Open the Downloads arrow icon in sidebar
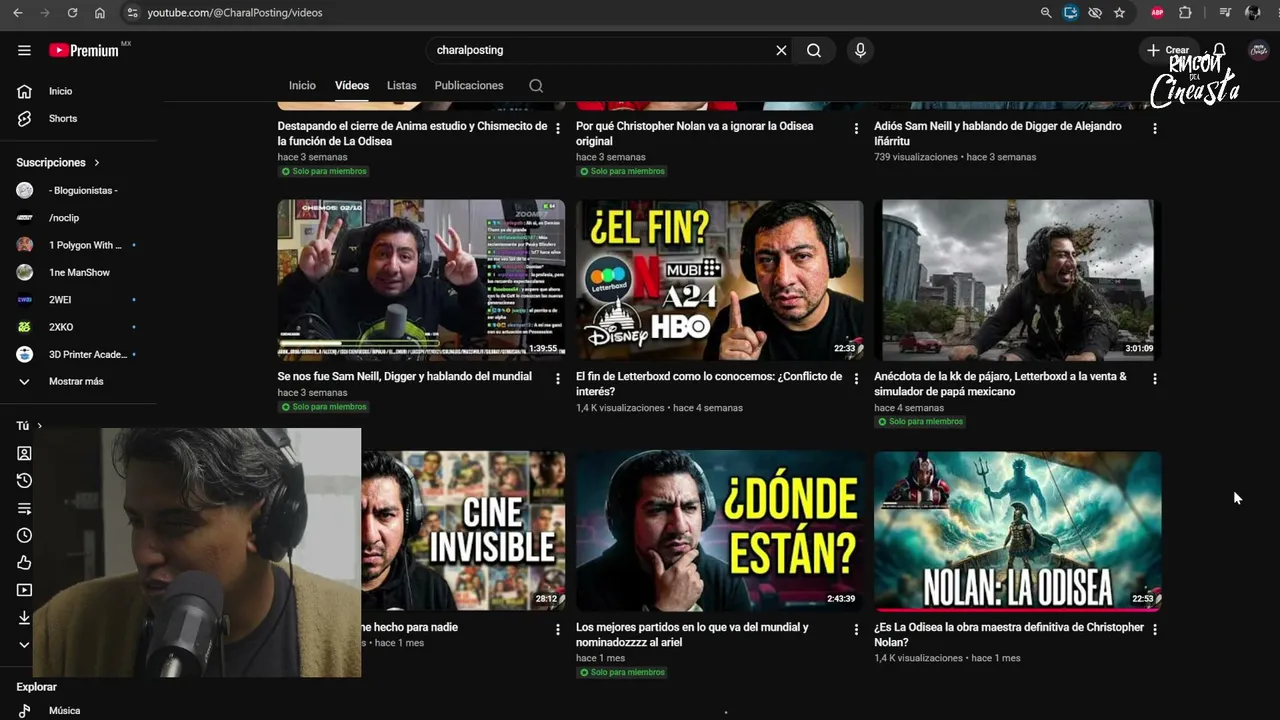 pyautogui.click(x=25, y=618)
